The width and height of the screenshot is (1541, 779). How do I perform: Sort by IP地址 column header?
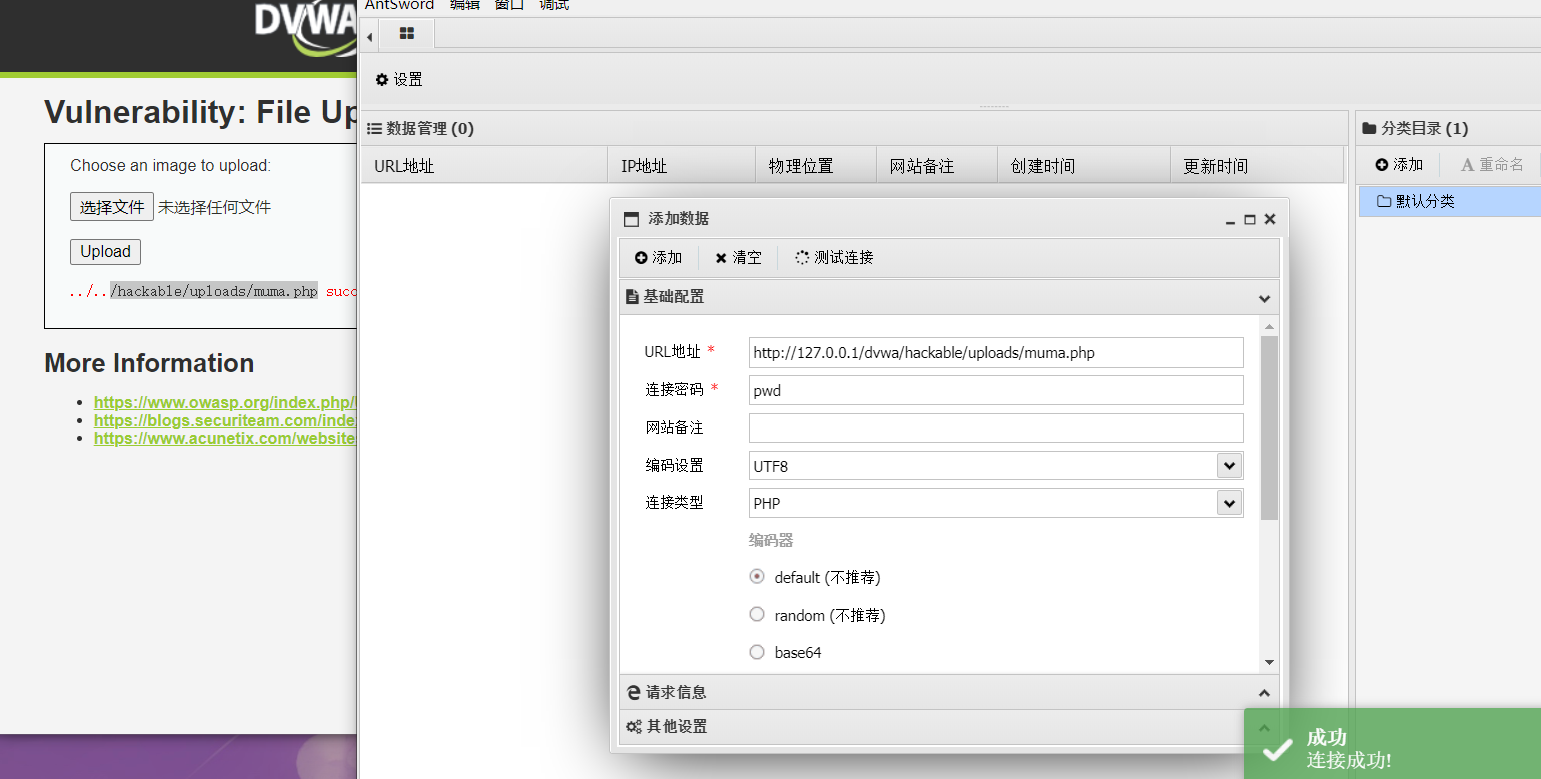(681, 165)
